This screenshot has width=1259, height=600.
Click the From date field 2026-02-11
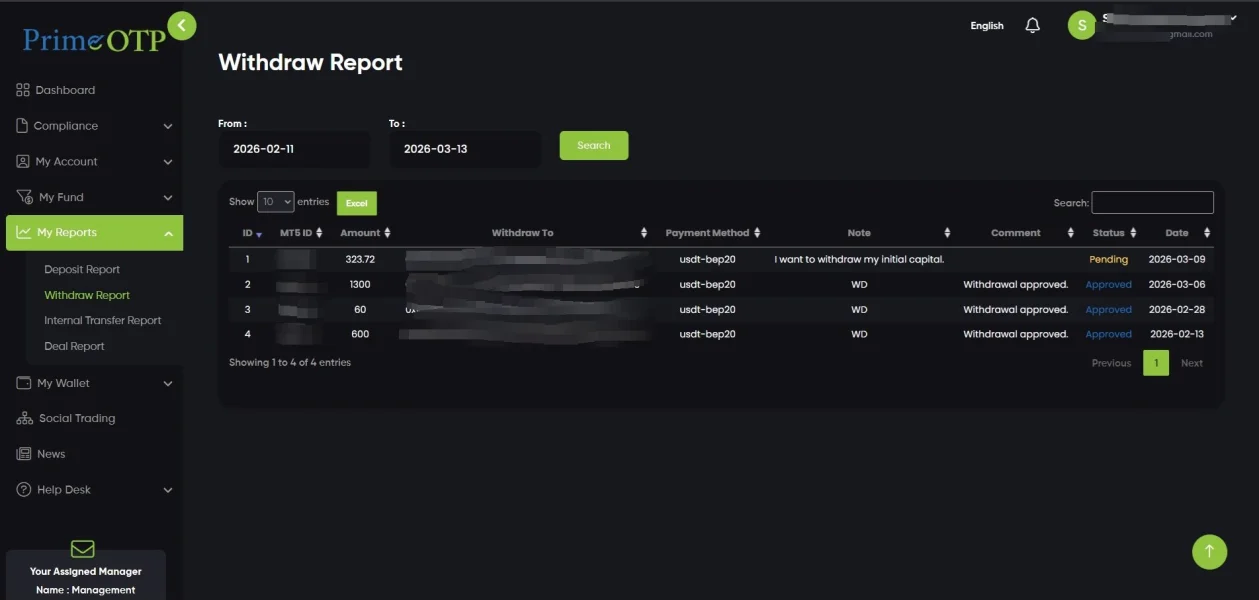coord(294,149)
